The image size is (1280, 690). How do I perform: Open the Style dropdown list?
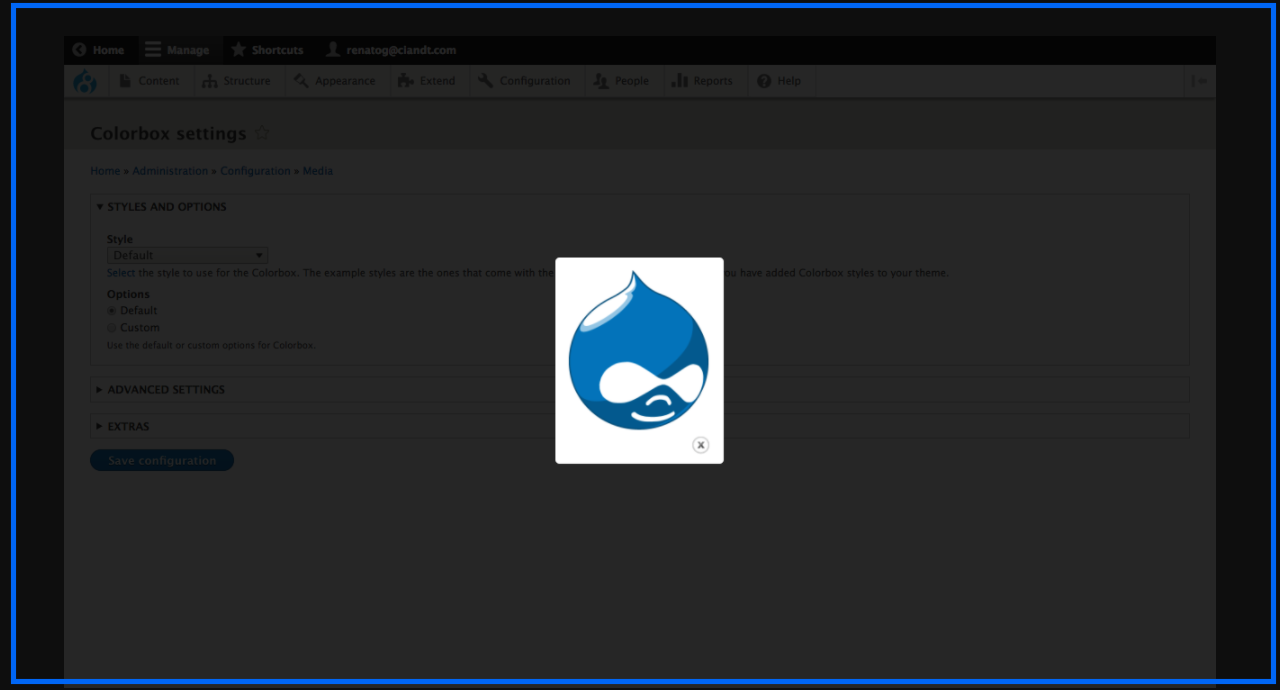tap(187, 256)
